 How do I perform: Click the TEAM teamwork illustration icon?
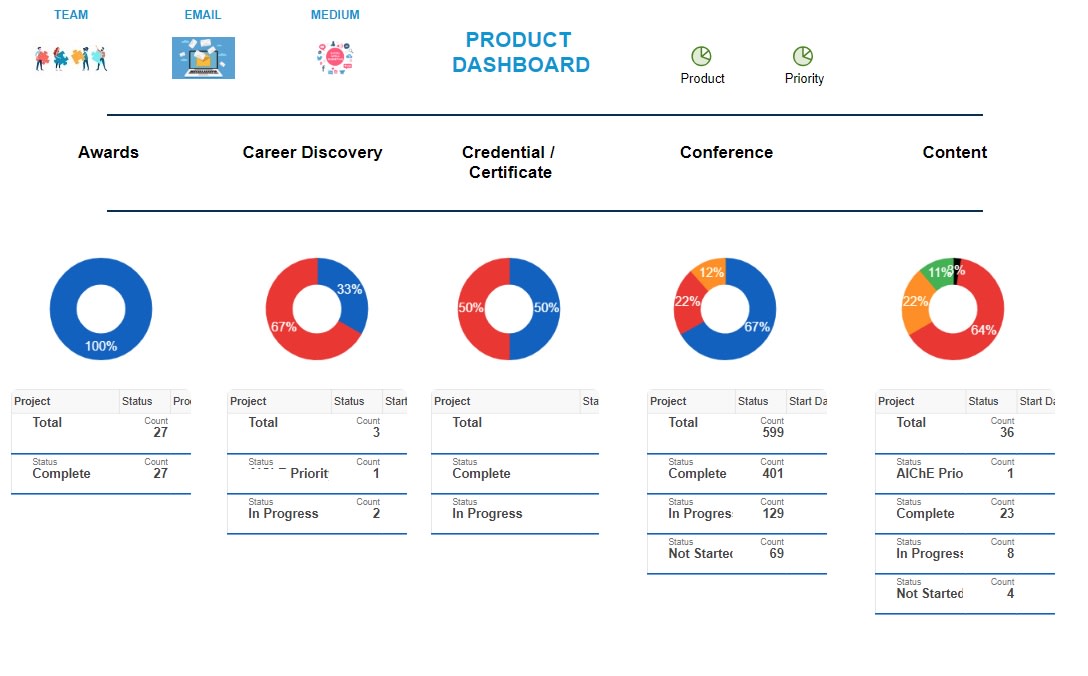click(x=70, y=58)
